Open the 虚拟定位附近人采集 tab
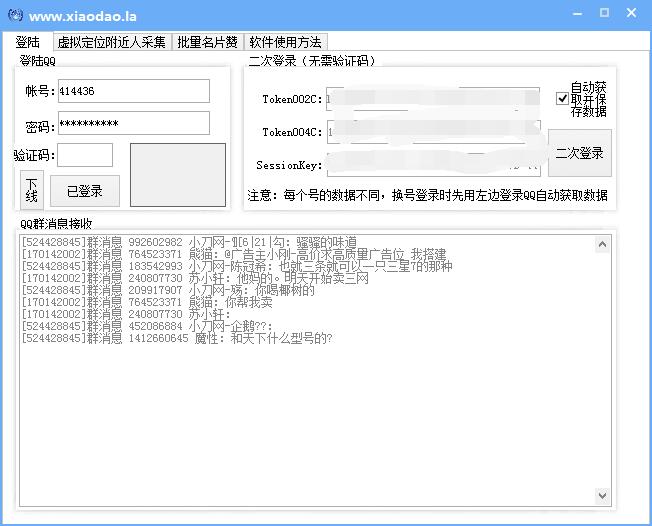Image resolution: width=652 pixels, height=526 pixels. point(112,42)
